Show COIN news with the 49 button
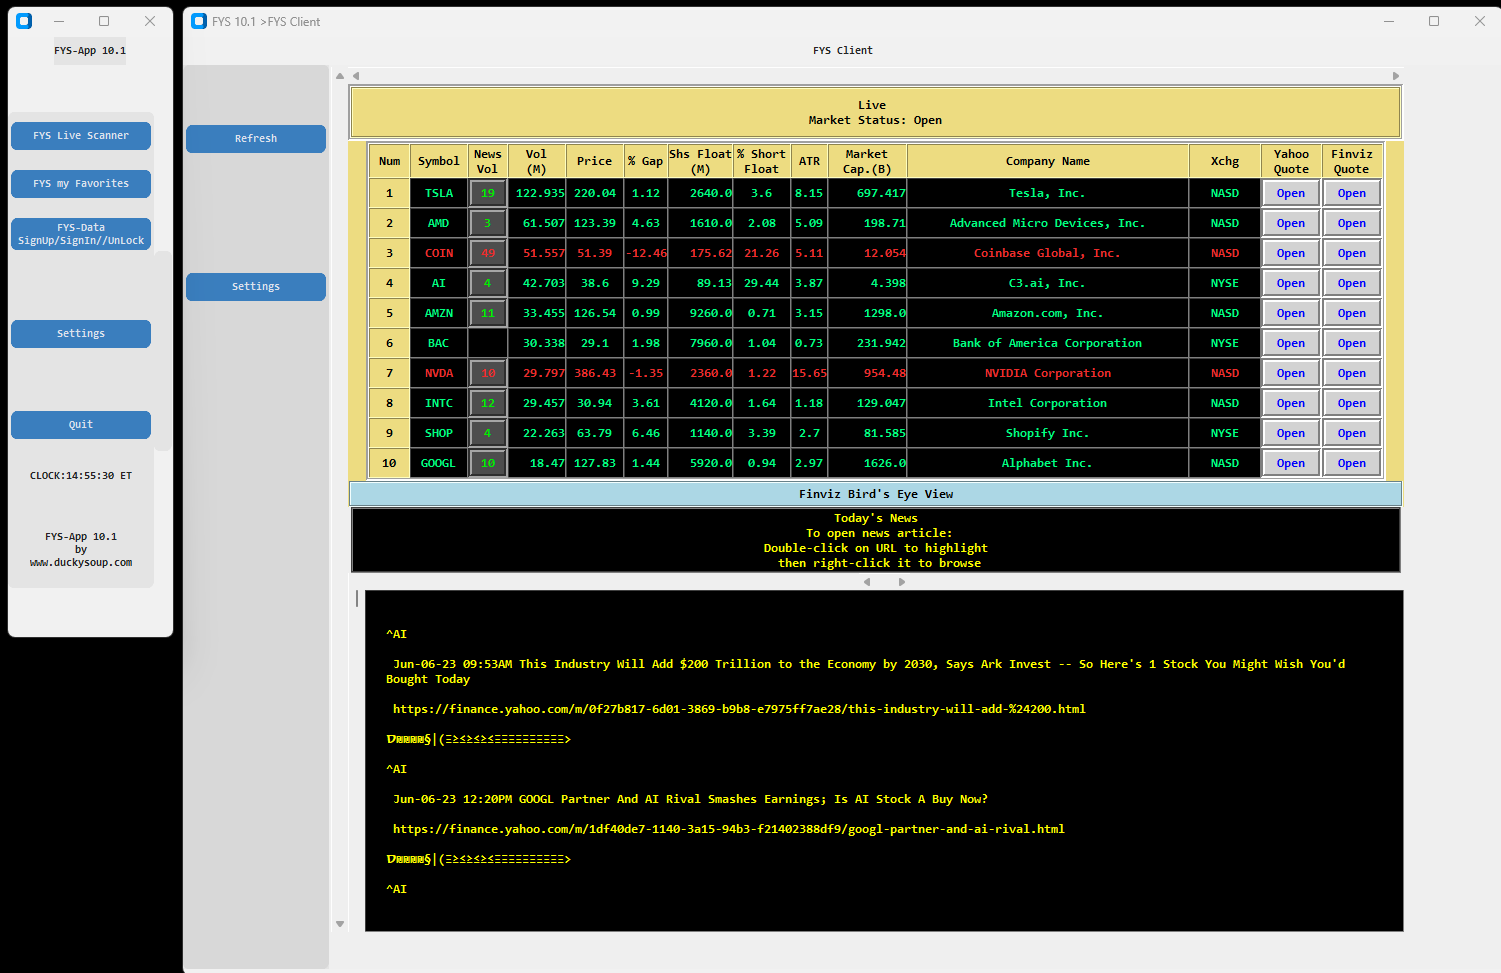This screenshot has width=1501, height=973. click(x=488, y=254)
